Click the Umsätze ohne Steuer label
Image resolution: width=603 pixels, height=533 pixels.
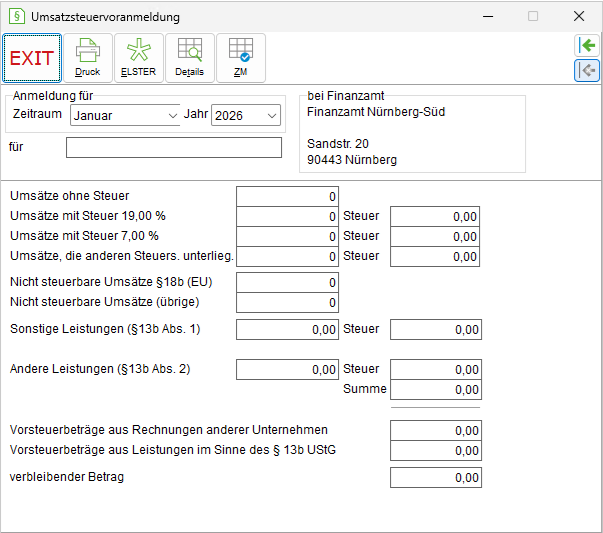(x=70, y=196)
